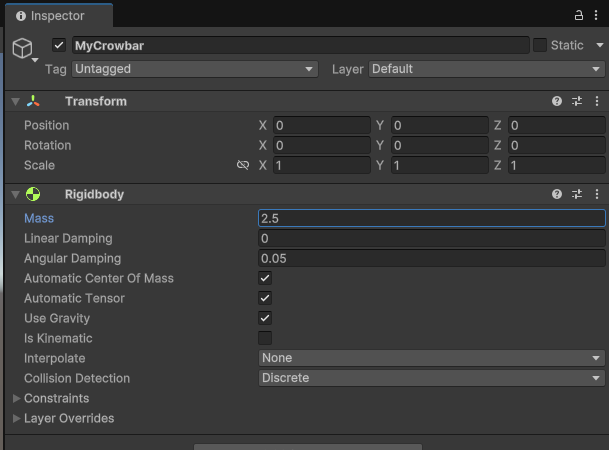Expand the Constraints section
Viewport: 609px width, 450px height.
pyautogui.click(x=16, y=398)
